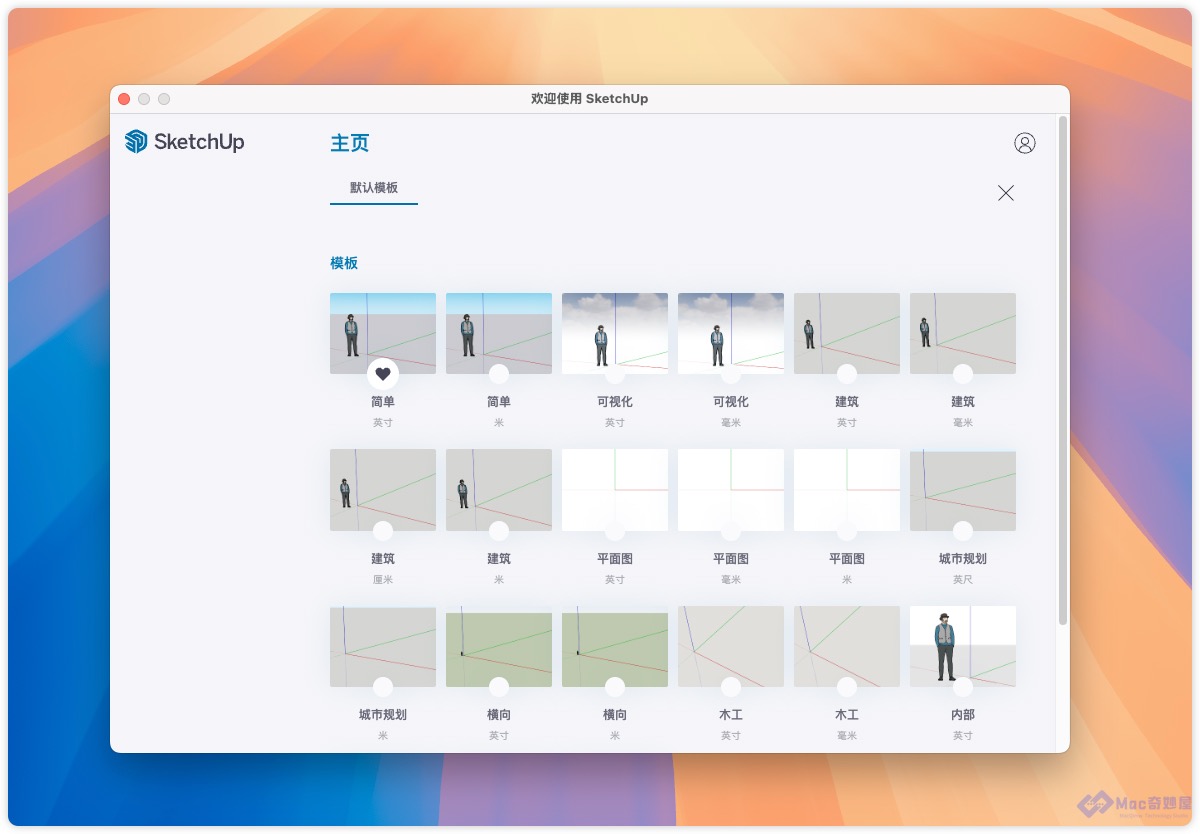Image resolution: width=1200 pixels, height=834 pixels.
Task: Mark 建筑 英寸 template as default
Action: [847, 374]
